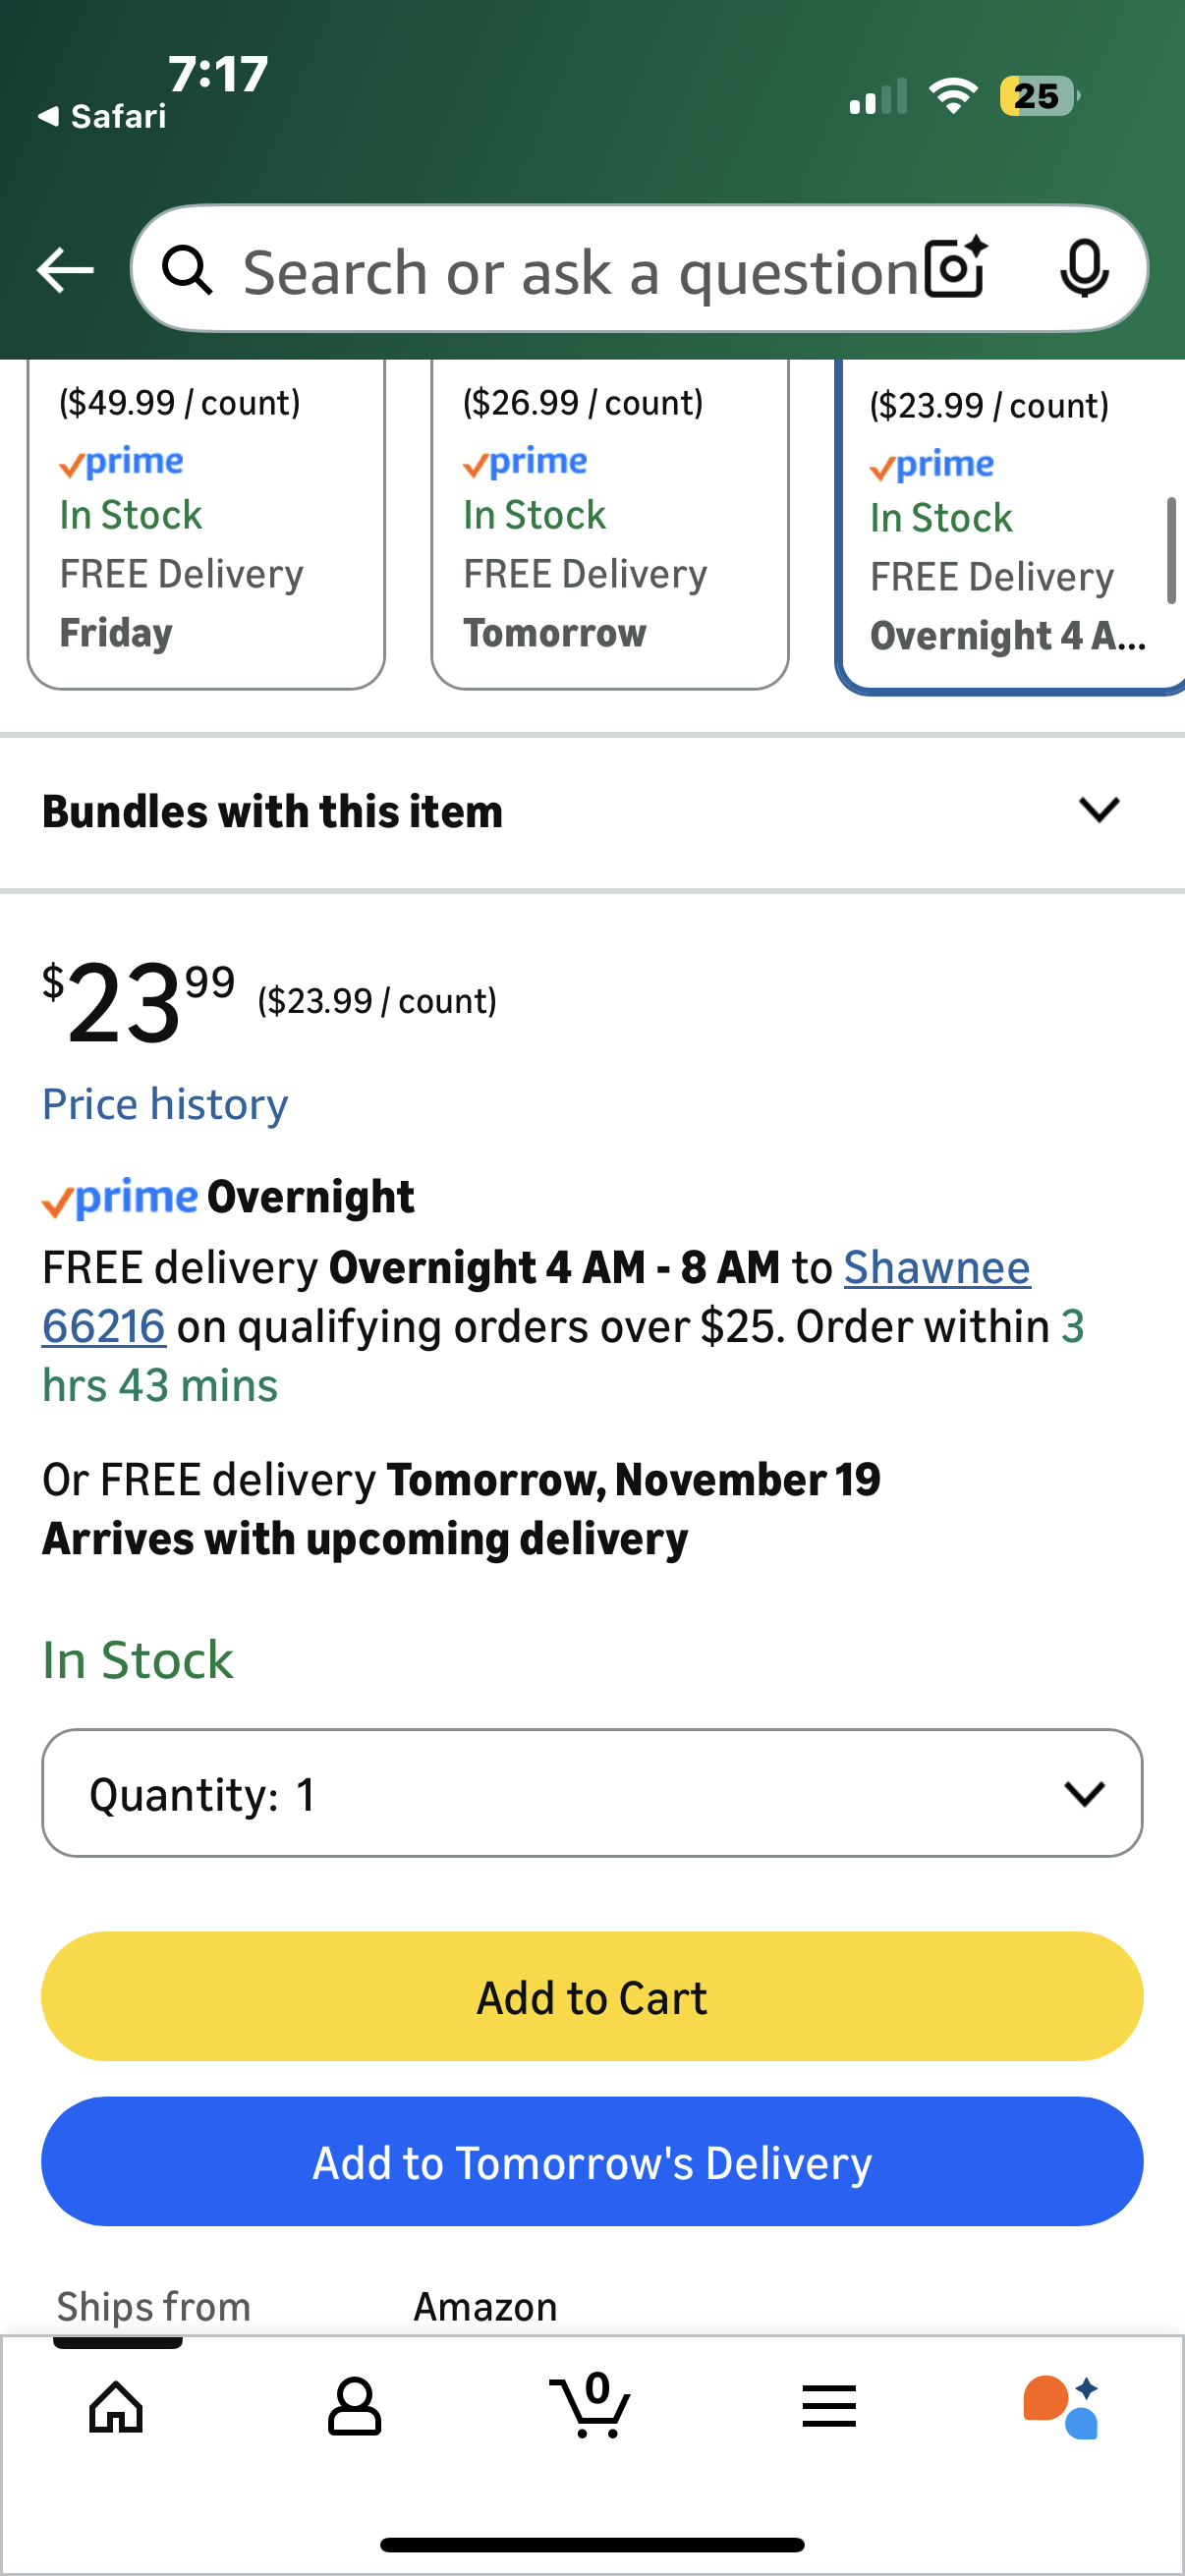Open the shopping cart icon
The width and height of the screenshot is (1185, 2576).
point(590,2404)
